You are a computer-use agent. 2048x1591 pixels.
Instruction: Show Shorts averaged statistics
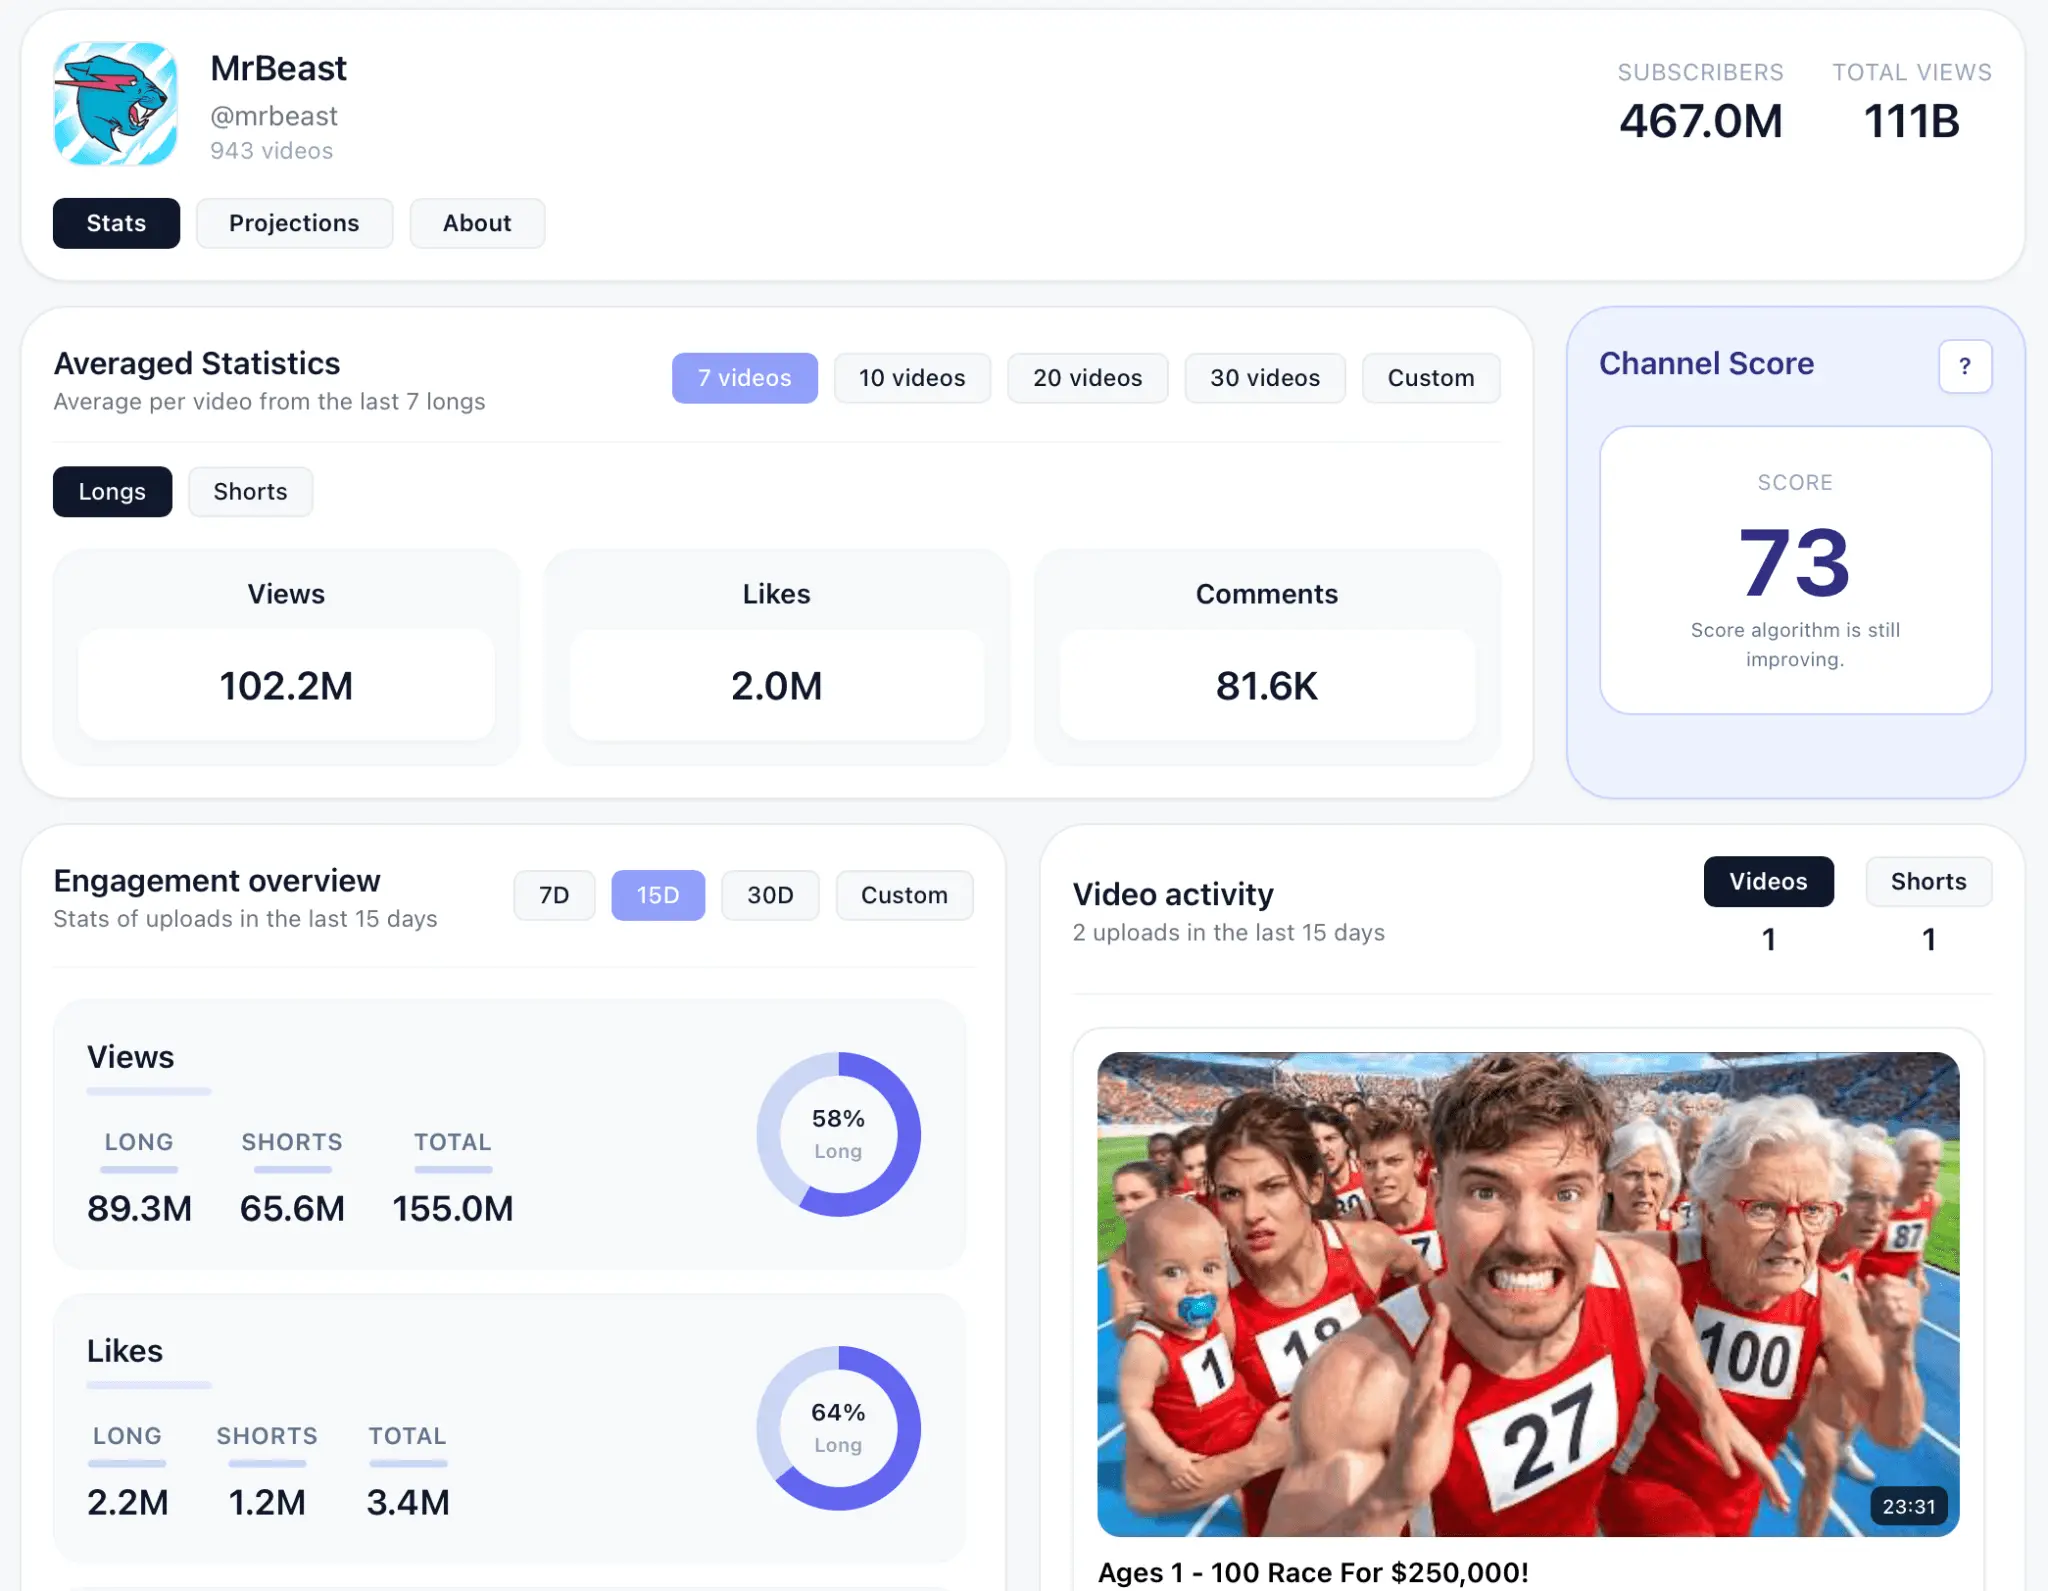point(250,492)
